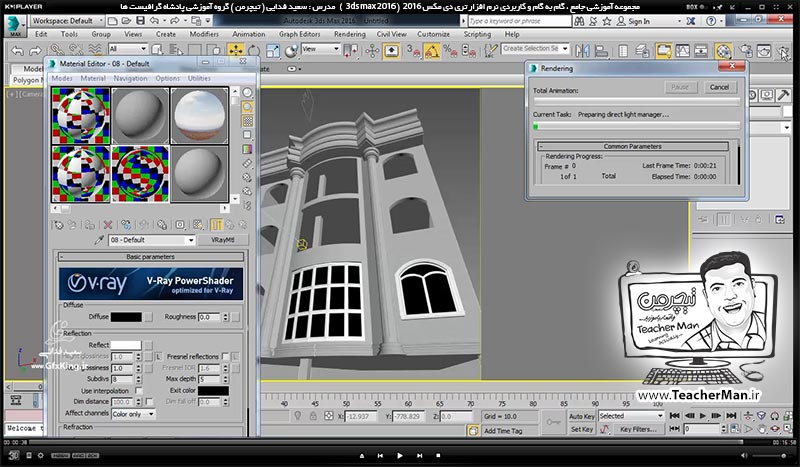Enable the Use interpolation checkbox
Screen dimensions: 800x467
click(138, 390)
